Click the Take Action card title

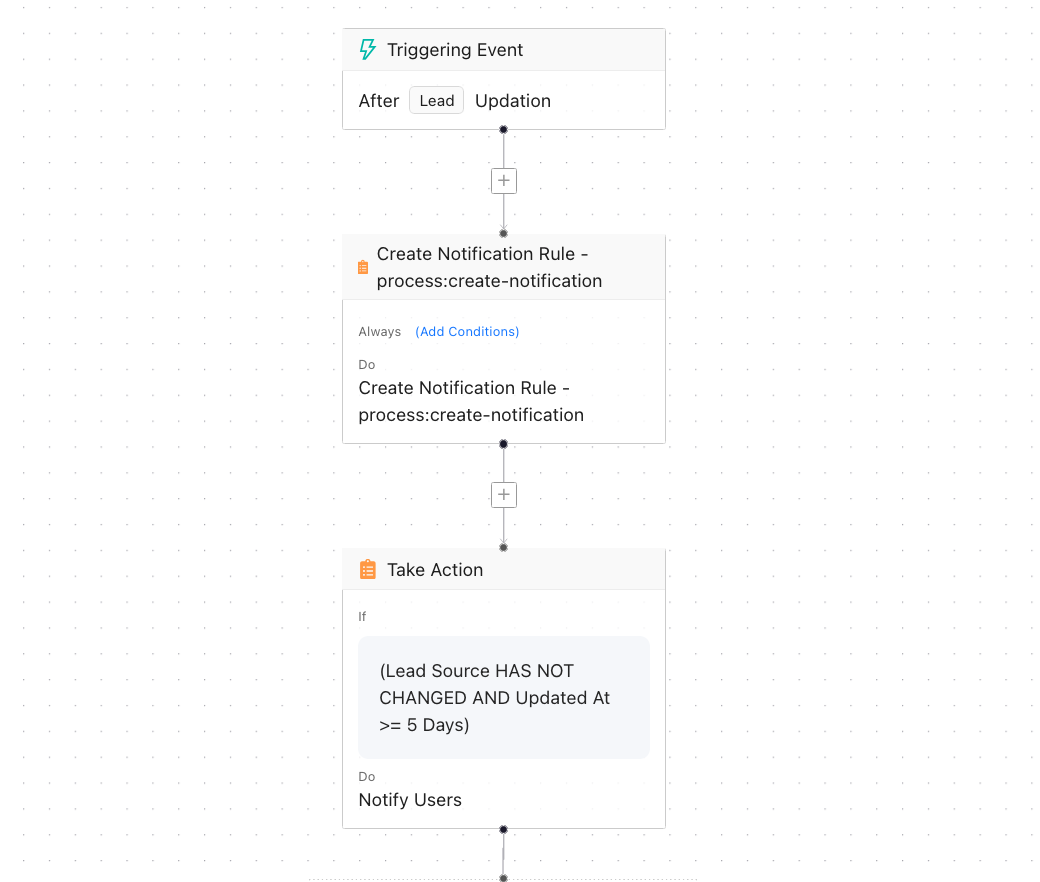(435, 569)
